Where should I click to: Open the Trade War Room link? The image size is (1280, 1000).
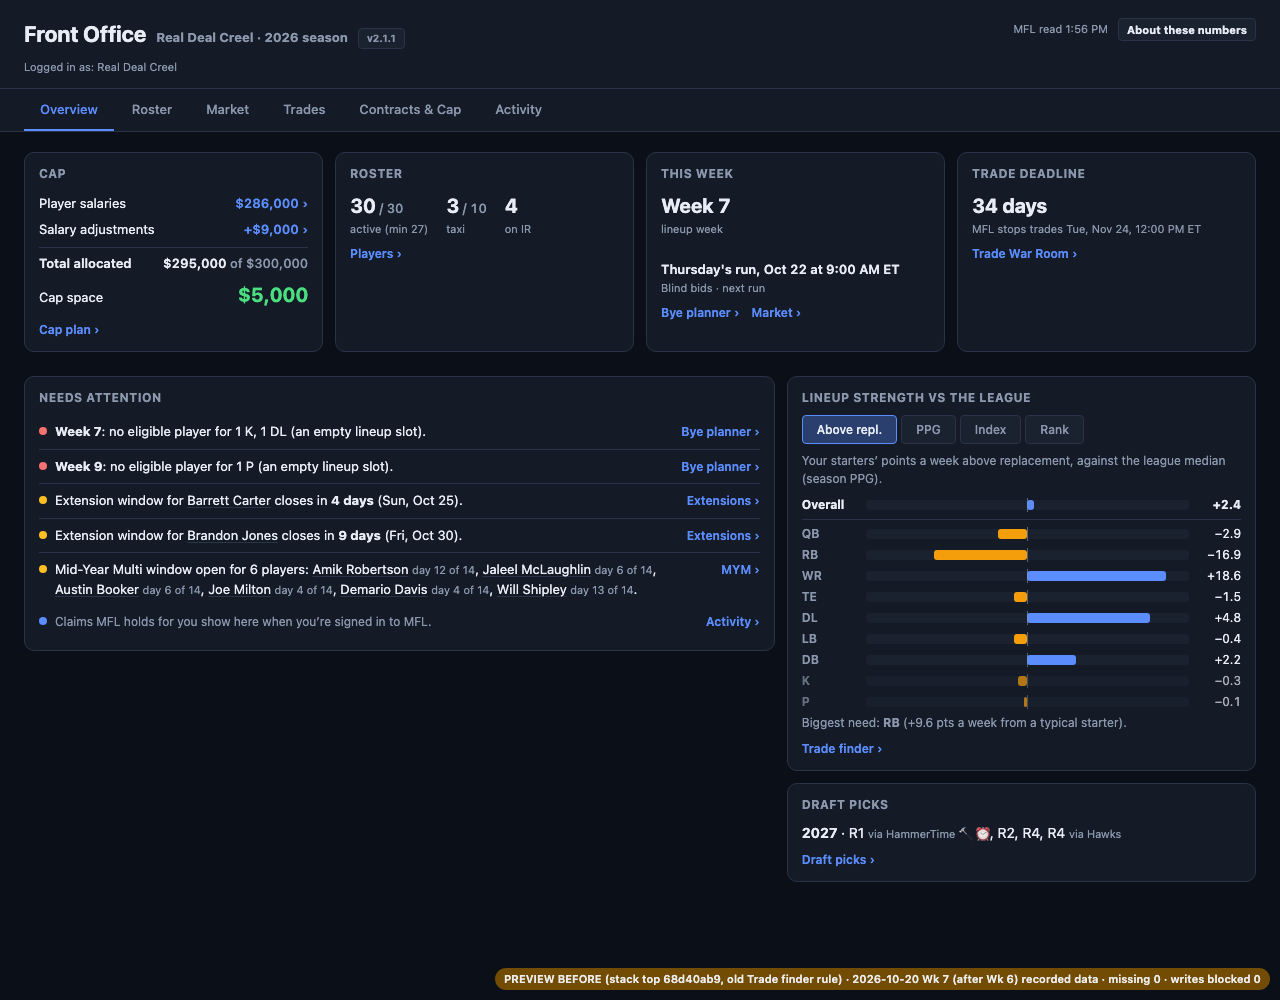[x=1024, y=253]
